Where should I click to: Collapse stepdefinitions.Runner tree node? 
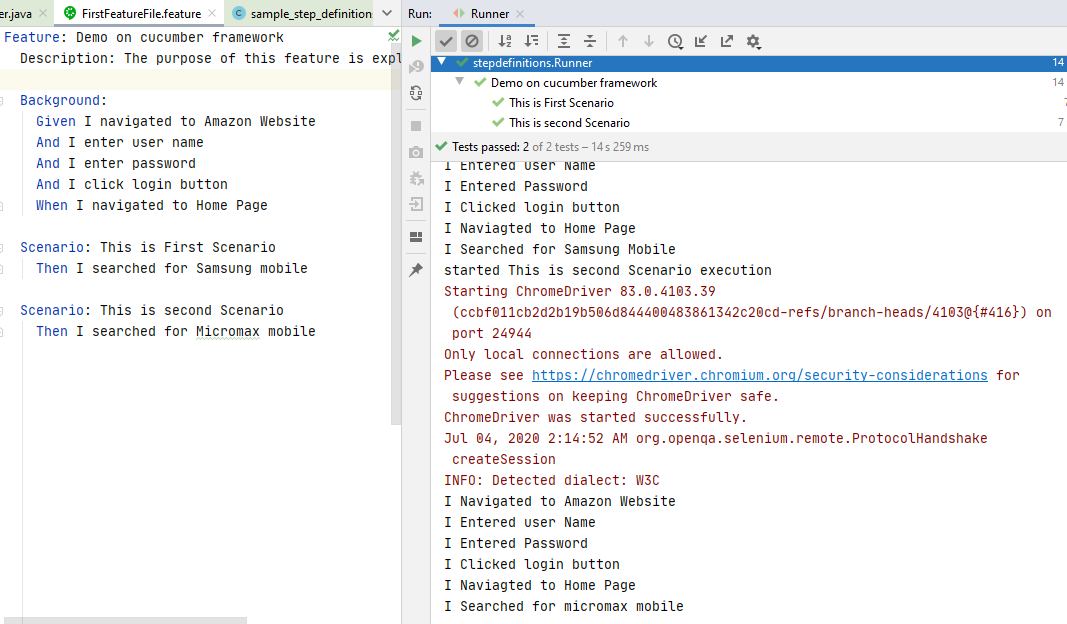tap(442, 62)
